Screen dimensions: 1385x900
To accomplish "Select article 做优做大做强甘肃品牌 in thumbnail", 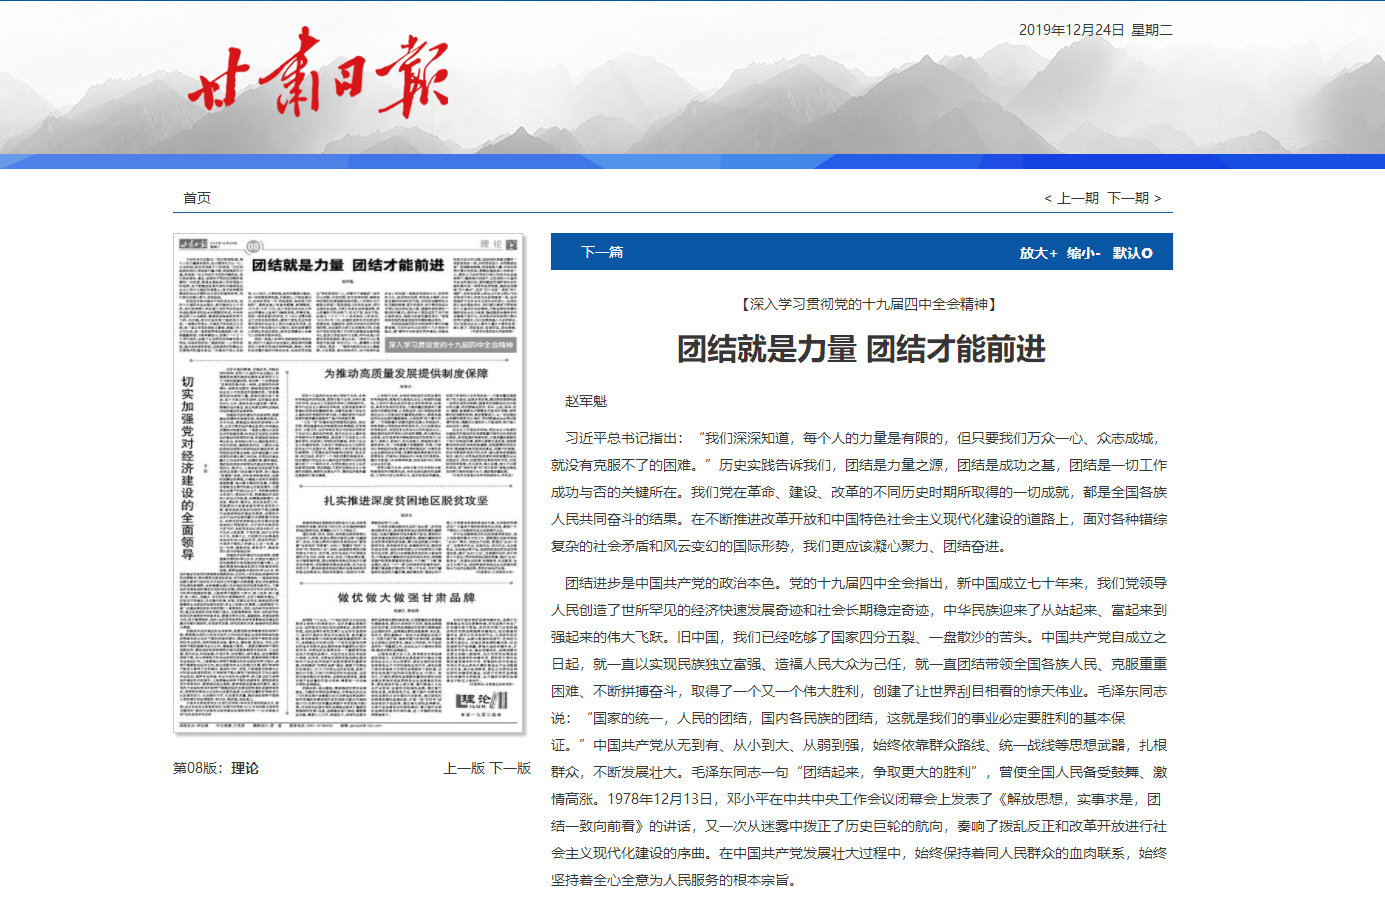I will click(x=406, y=597).
